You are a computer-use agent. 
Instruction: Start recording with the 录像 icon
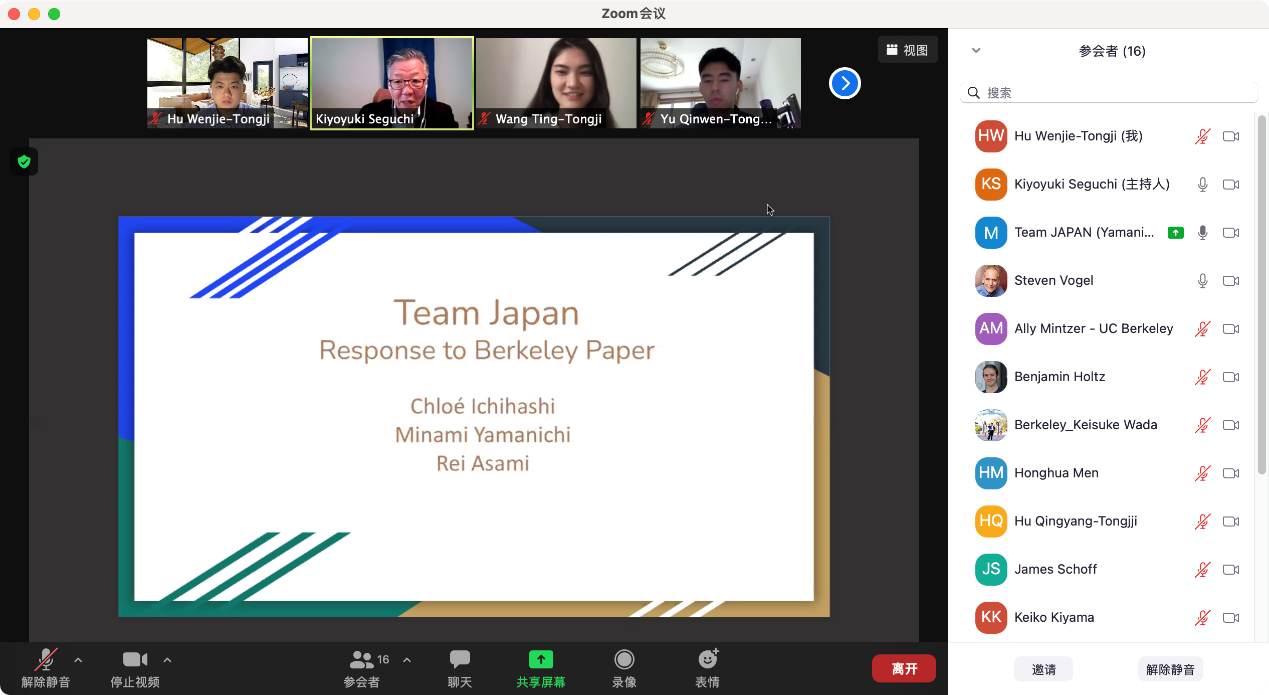624,660
